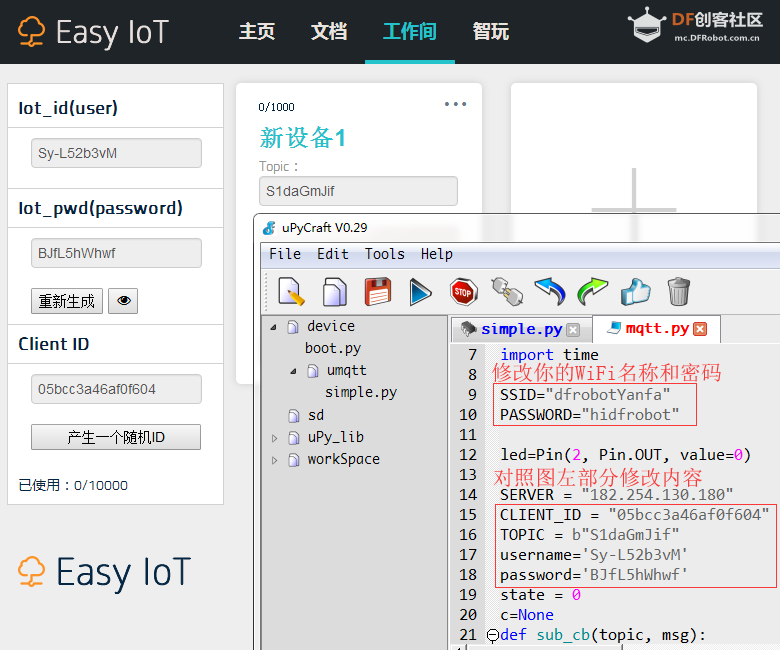Click the Connect plug icon in uPyCraft toolbar
This screenshot has width=780, height=650.
pos(506,291)
